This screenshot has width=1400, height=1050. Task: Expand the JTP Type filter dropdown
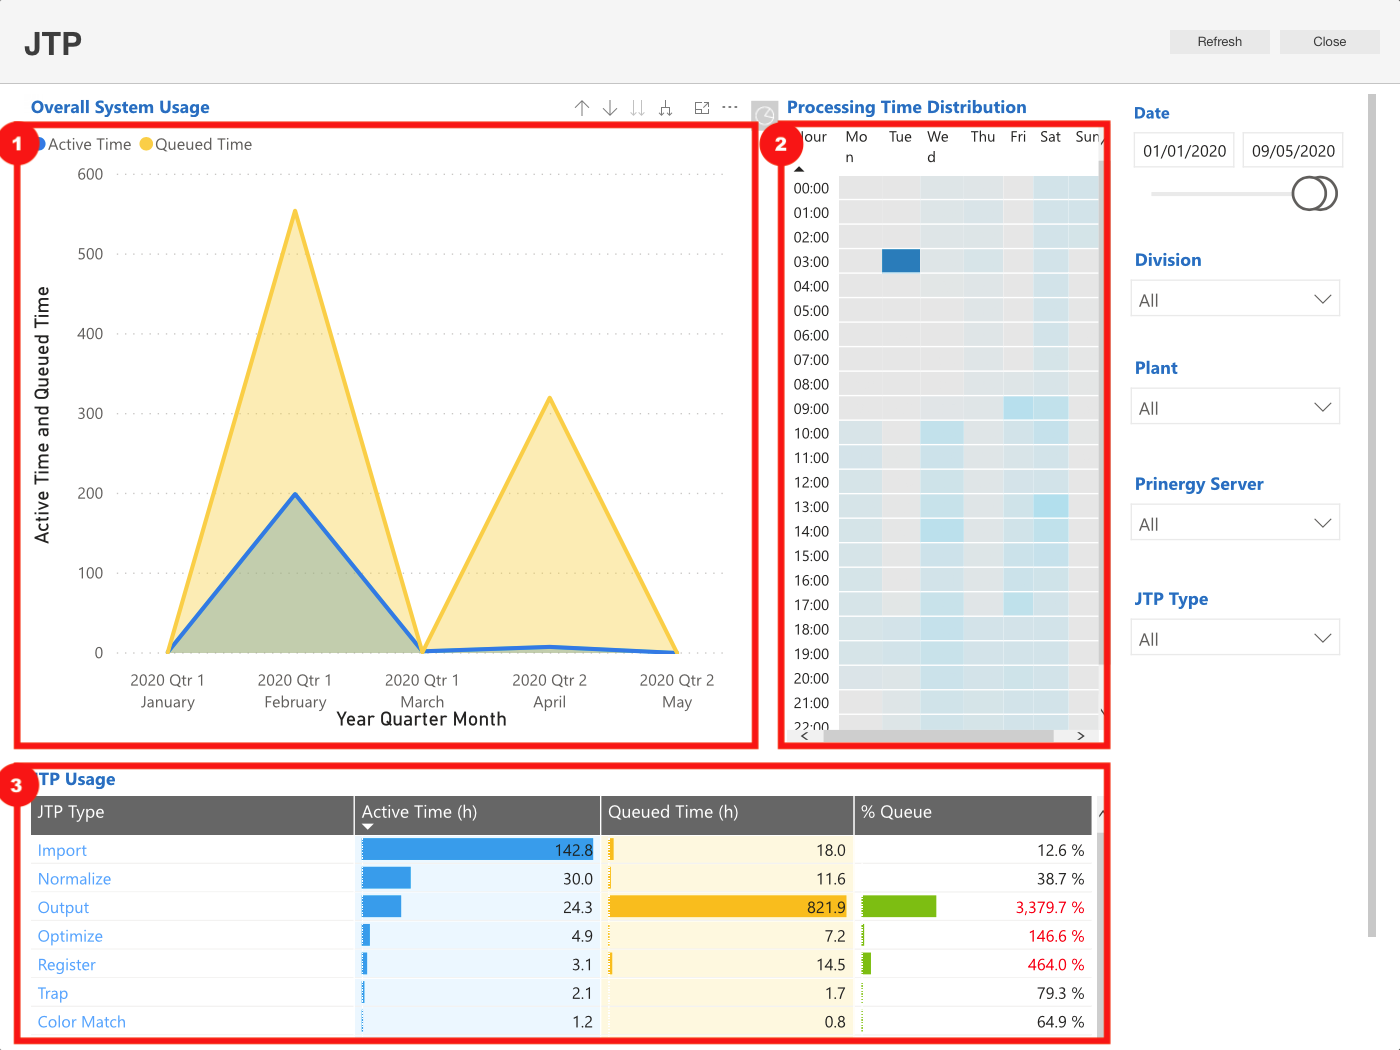[1235, 639]
